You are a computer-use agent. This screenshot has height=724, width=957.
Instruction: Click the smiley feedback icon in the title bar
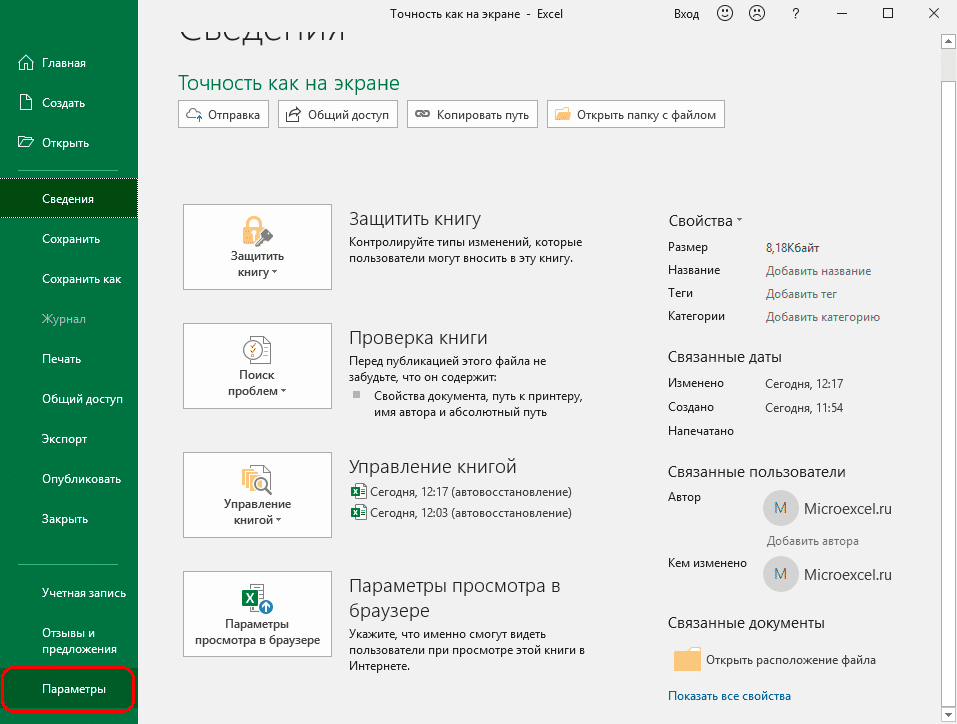point(724,13)
